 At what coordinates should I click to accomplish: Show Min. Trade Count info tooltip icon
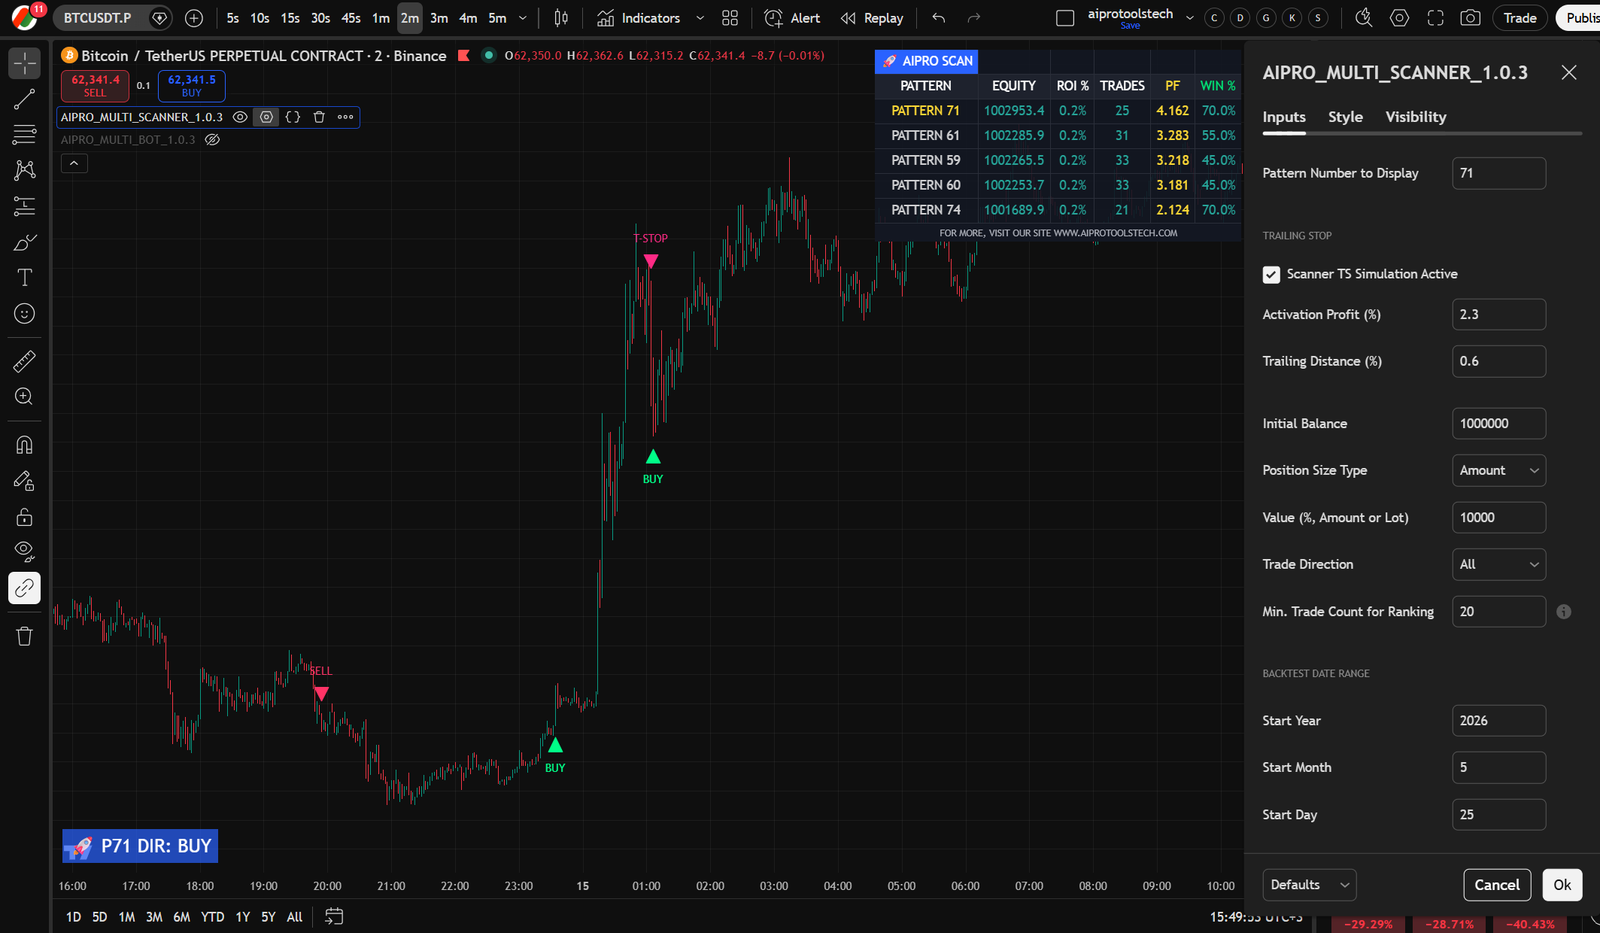tap(1564, 611)
